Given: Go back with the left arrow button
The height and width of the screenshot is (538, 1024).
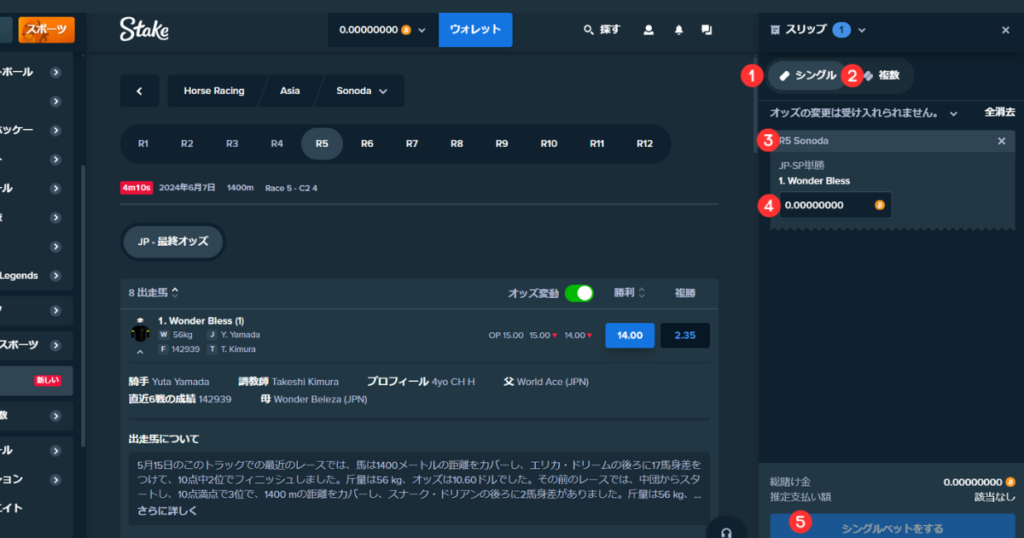Looking at the screenshot, I should [x=139, y=91].
